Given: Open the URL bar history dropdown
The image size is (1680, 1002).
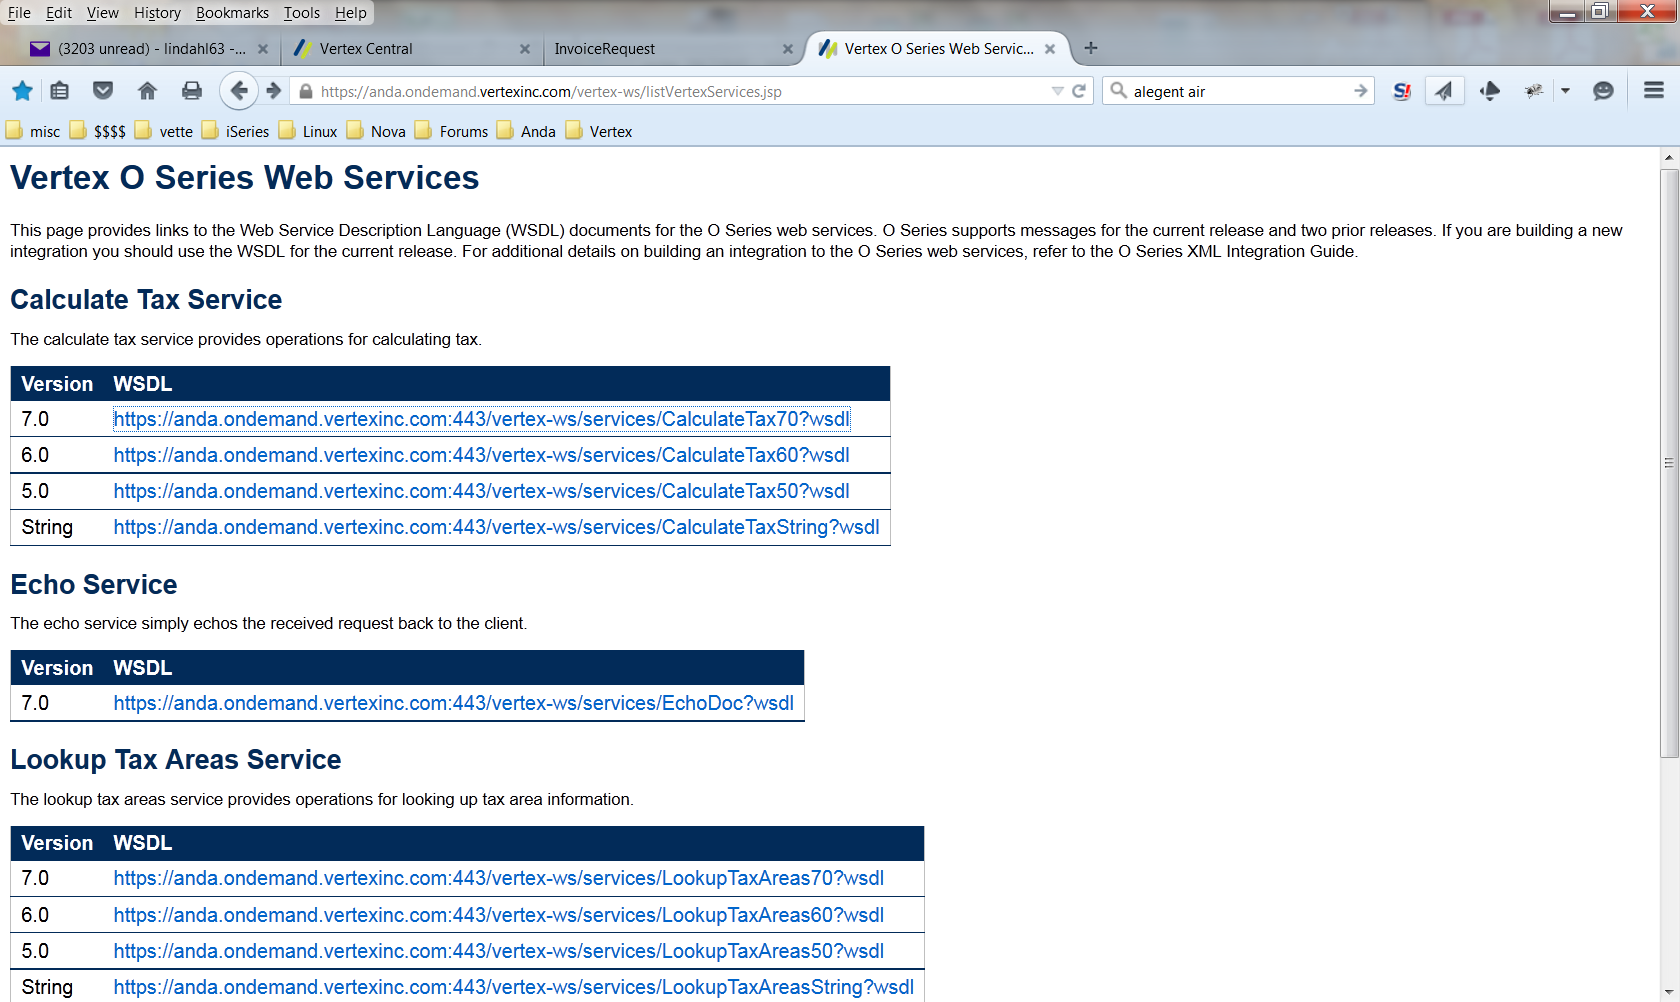Looking at the screenshot, I should (1057, 91).
